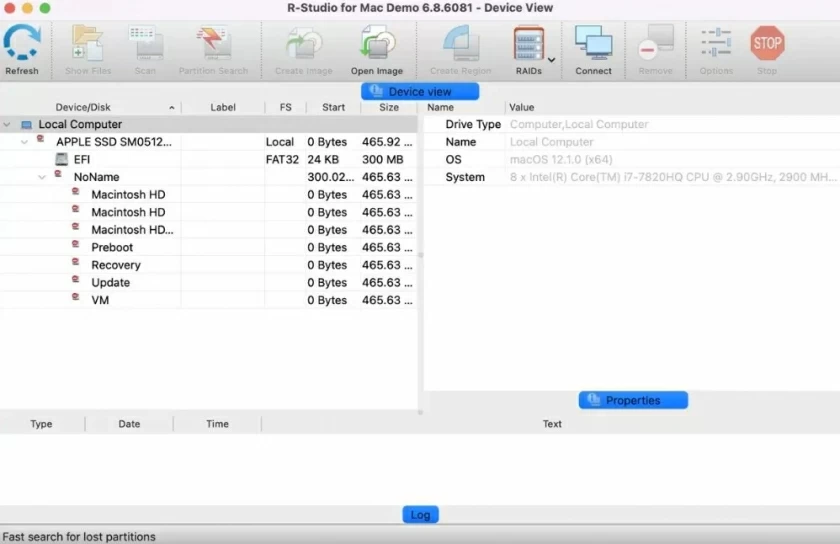Open the RAIDs dropdown arrow
The image size is (840, 544).
[x=551, y=60]
